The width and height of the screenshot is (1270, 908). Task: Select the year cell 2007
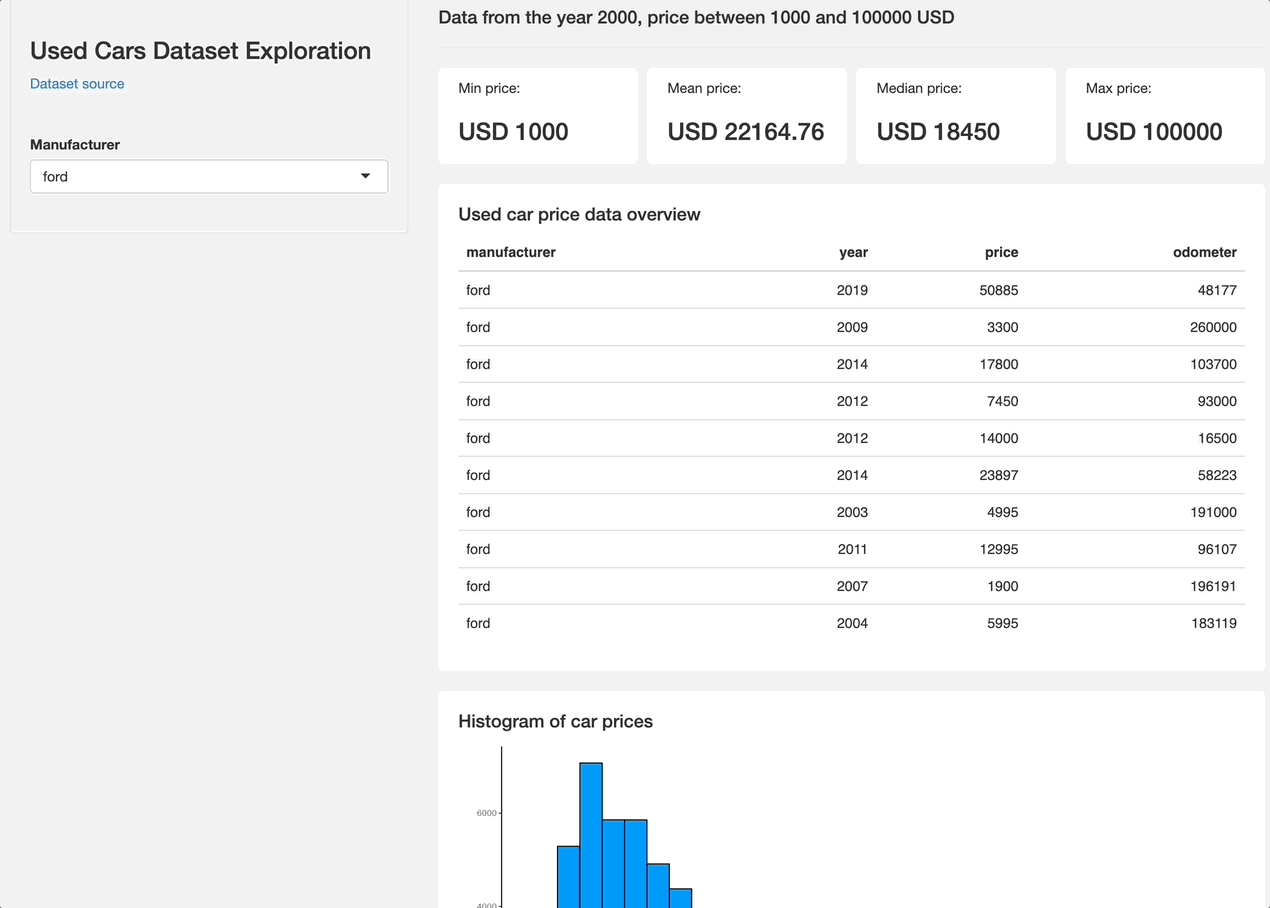(852, 586)
